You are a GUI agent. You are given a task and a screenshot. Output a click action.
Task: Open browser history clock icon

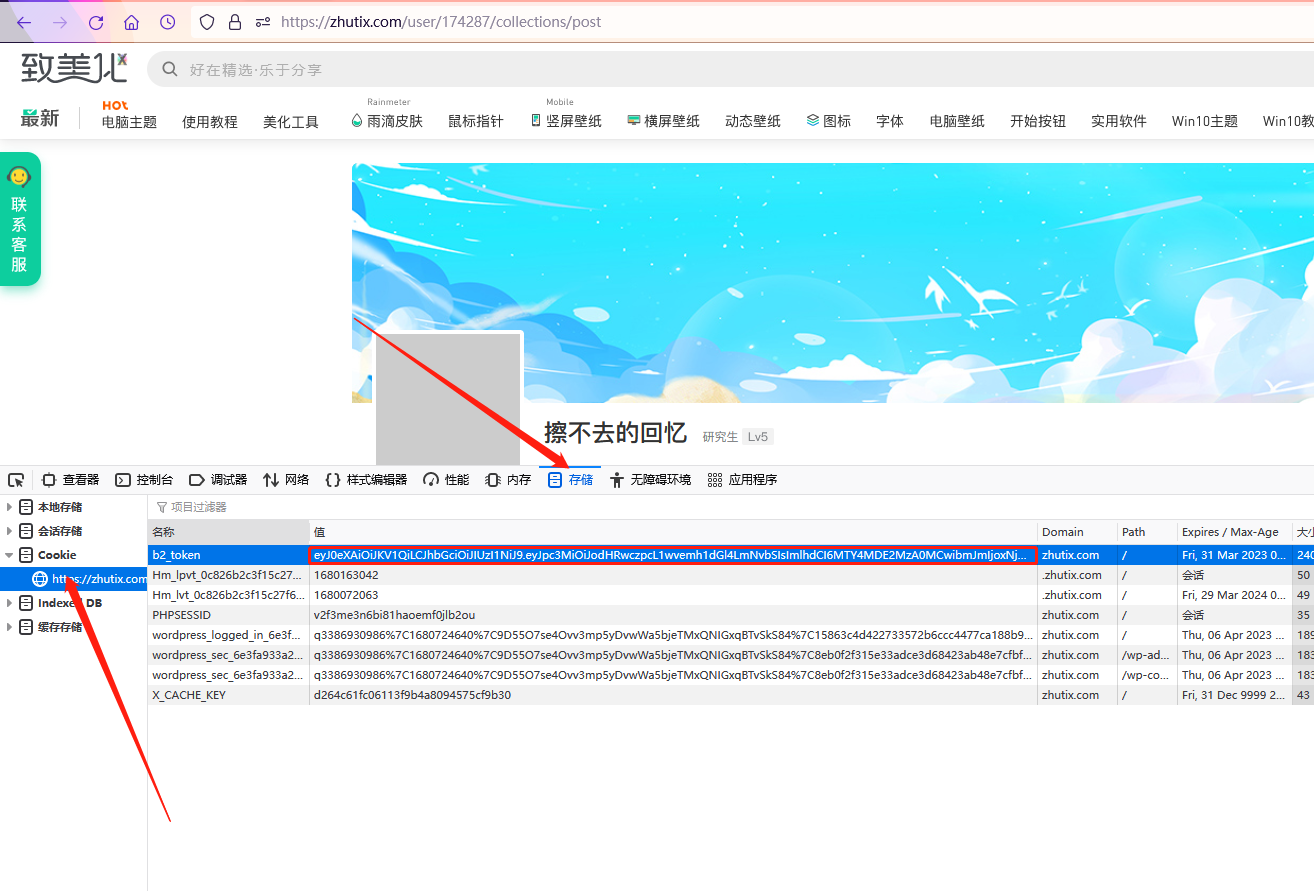(x=167, y=22)
